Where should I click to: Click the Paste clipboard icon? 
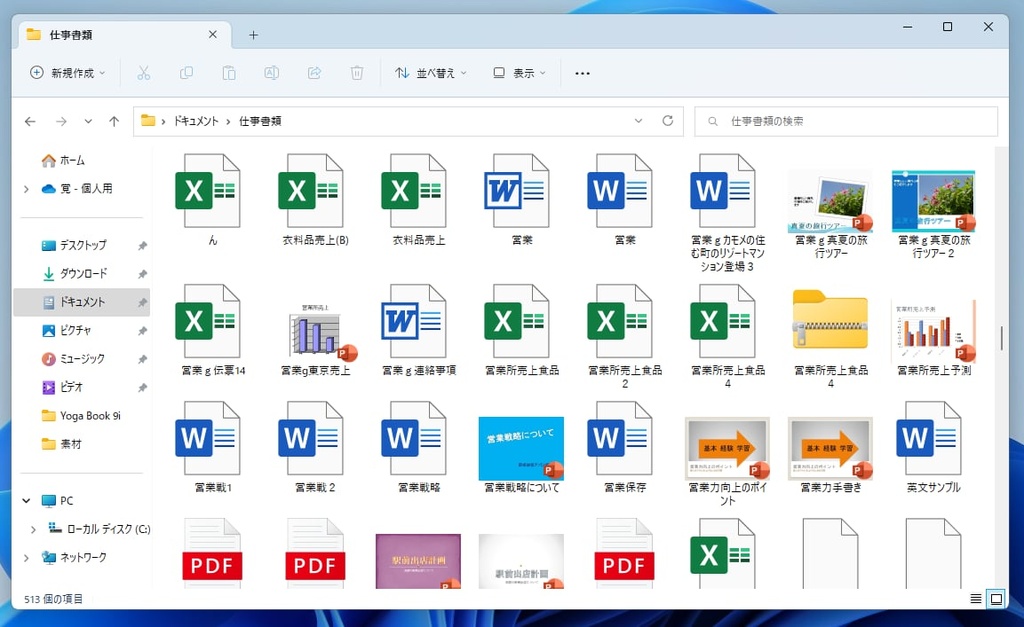tap(229, 73)
